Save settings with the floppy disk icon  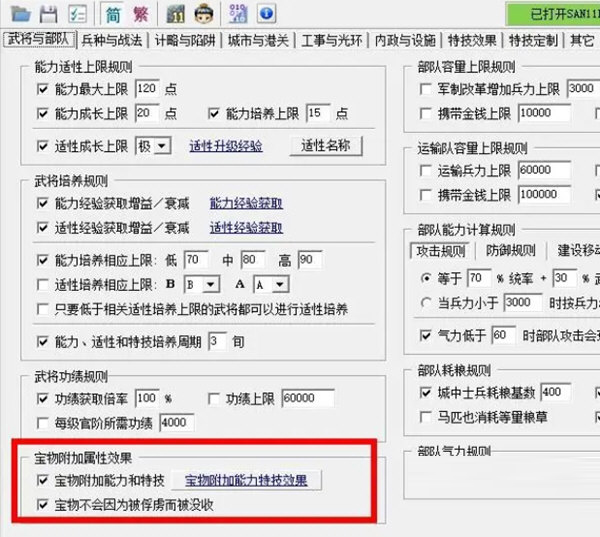click(49, 14)
